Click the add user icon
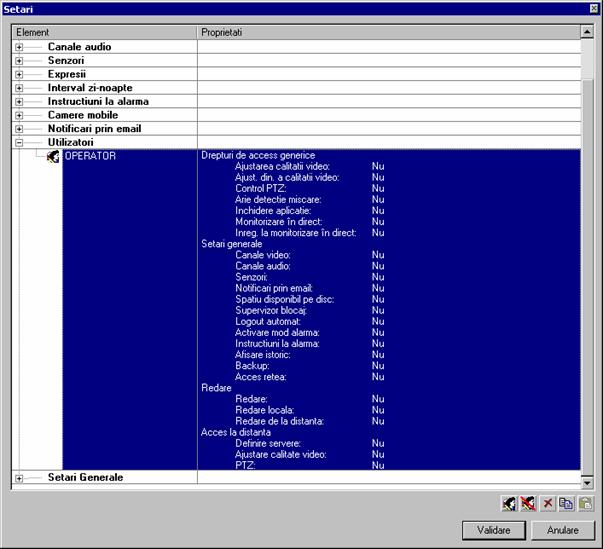Screen dimensions: 603x549 tap(509, 503)
